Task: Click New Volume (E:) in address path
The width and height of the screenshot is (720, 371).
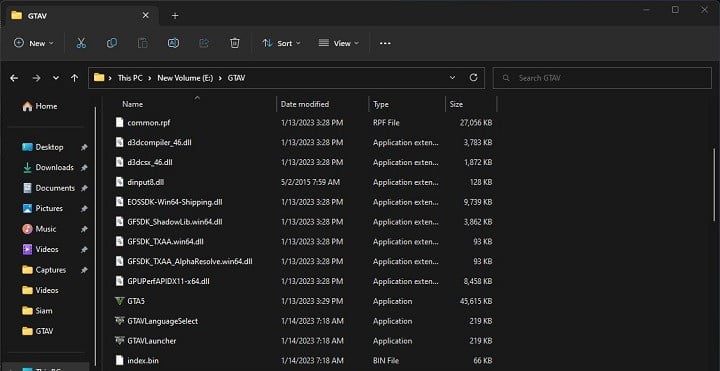Action: tap(185, 78)
